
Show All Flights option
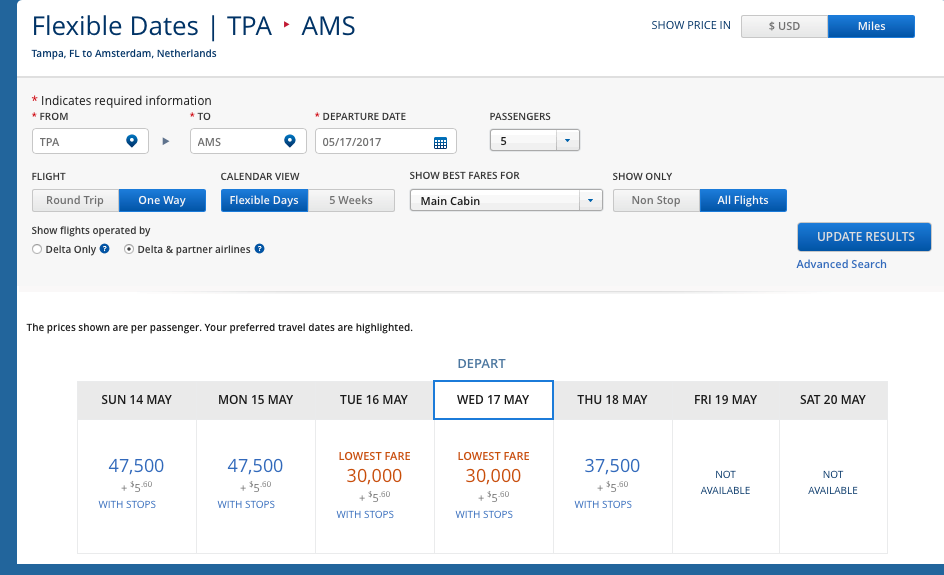[x=743, y=200]
